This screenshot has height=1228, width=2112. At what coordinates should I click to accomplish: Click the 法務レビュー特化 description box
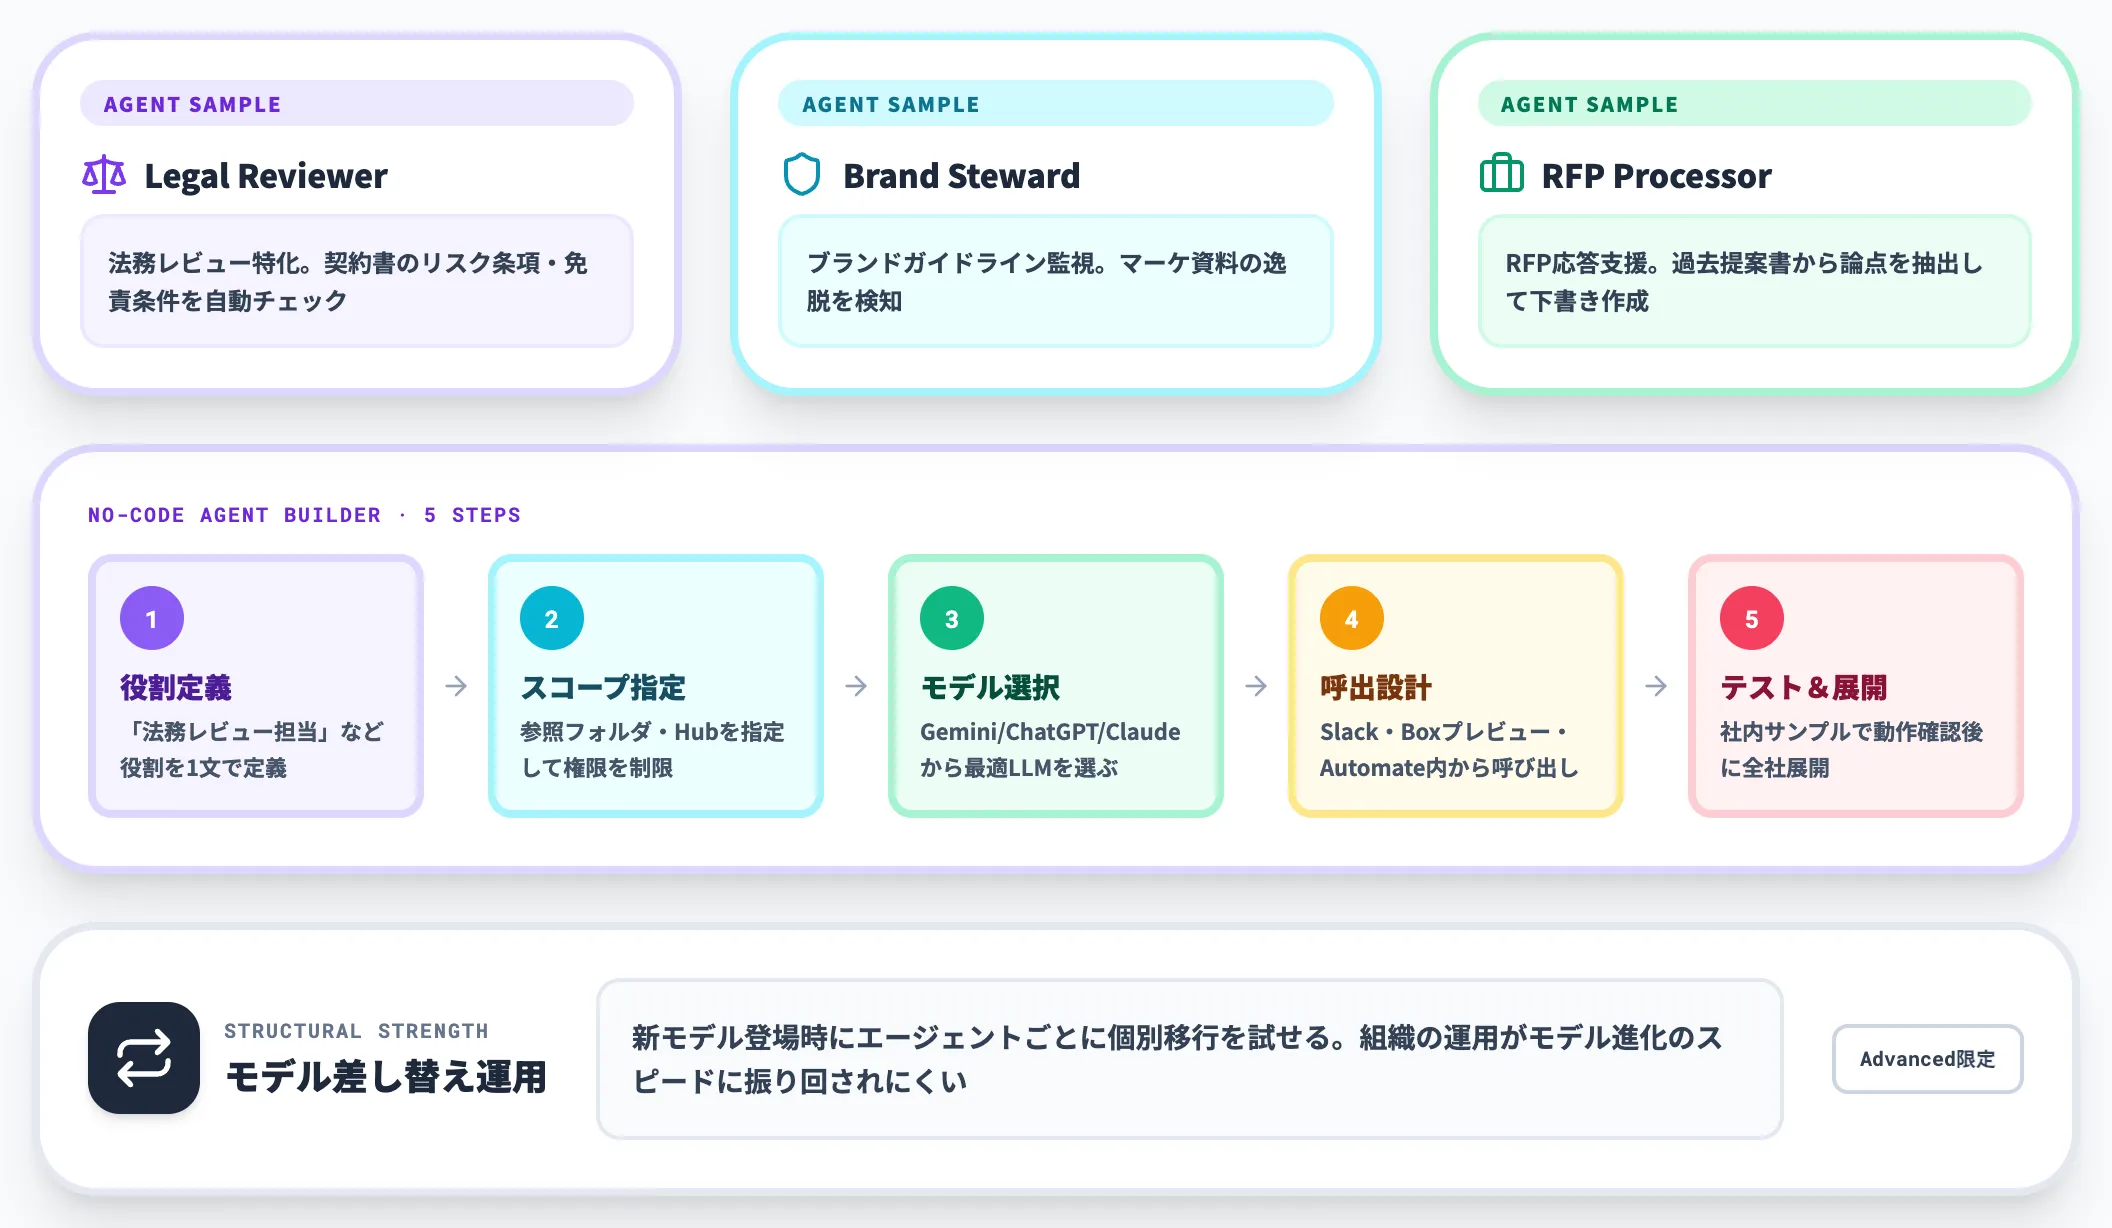[357, 281]
